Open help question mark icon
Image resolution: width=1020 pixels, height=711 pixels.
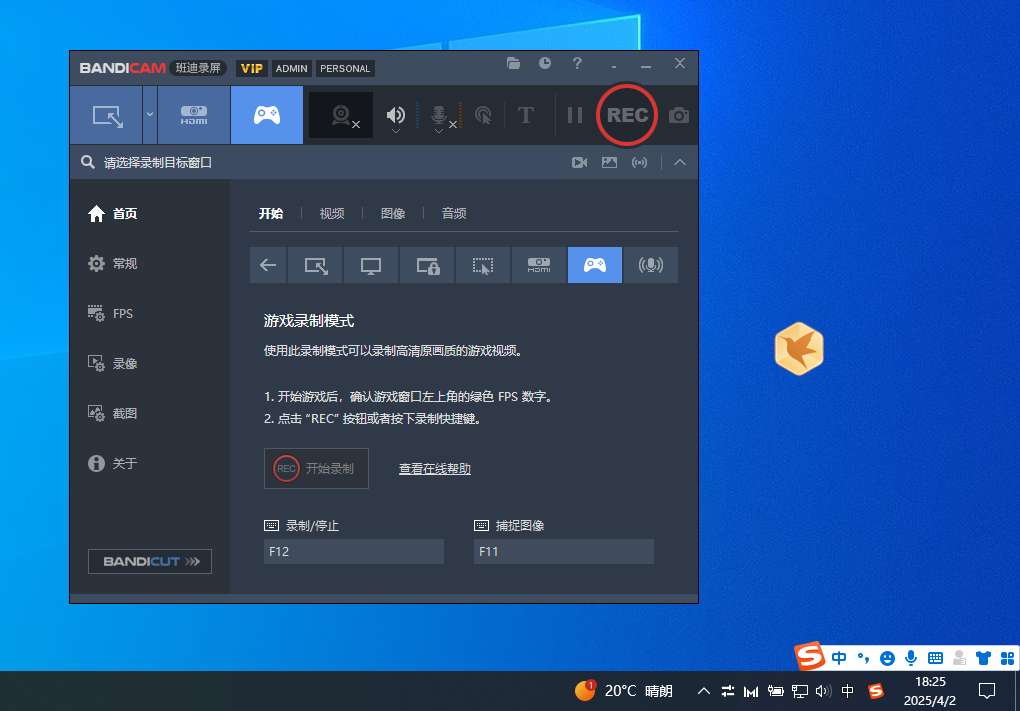coord(577,63)
